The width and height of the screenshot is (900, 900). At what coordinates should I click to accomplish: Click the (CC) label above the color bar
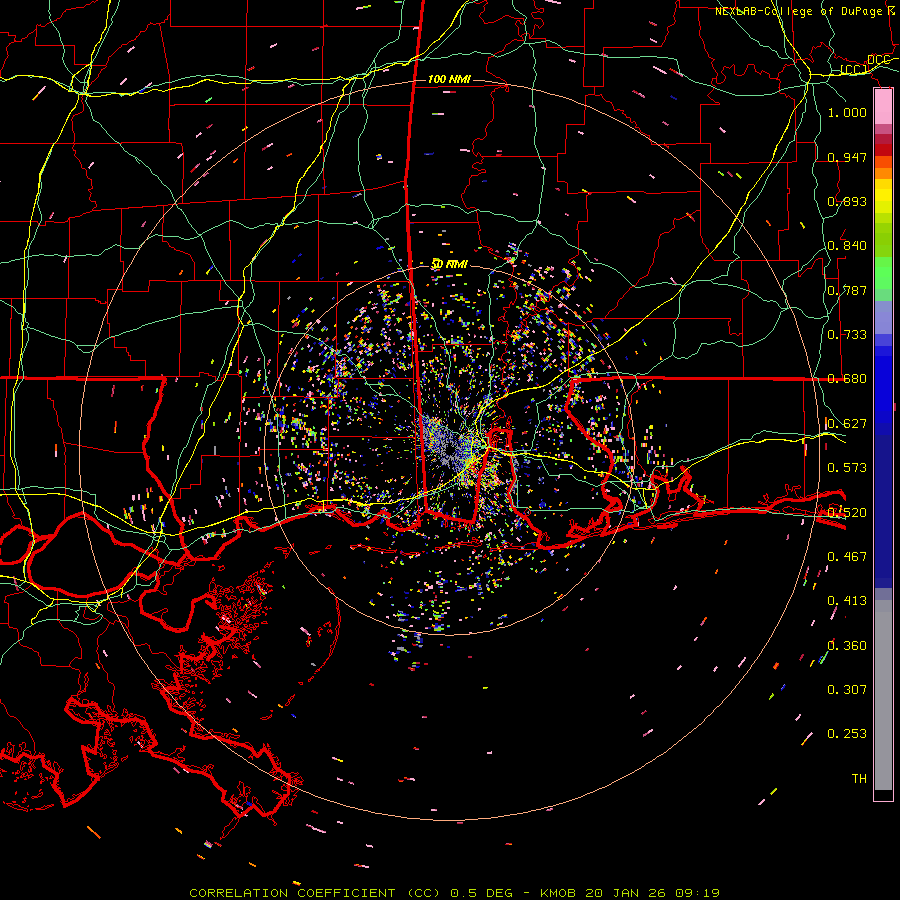click(x=854, y=70)
